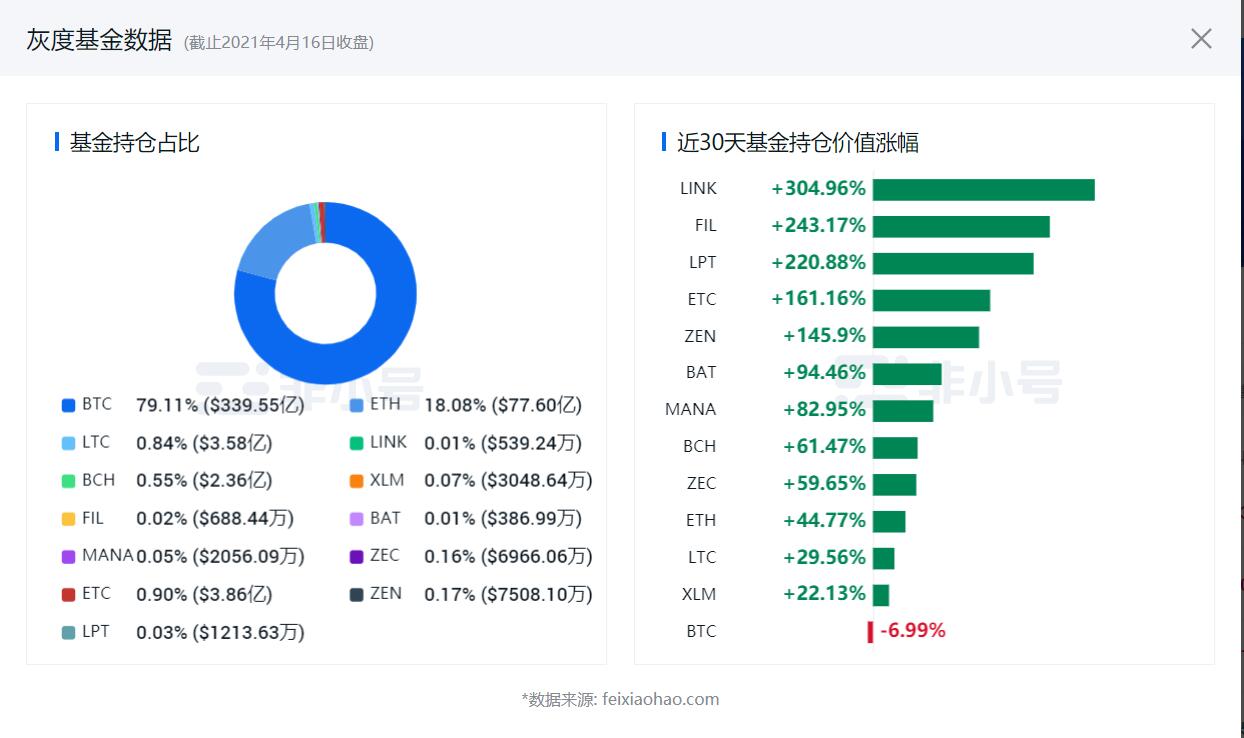Screen dimensions: 1244x738
Task: Click the LTC legend marker
Action: click(x=67, y=442)
